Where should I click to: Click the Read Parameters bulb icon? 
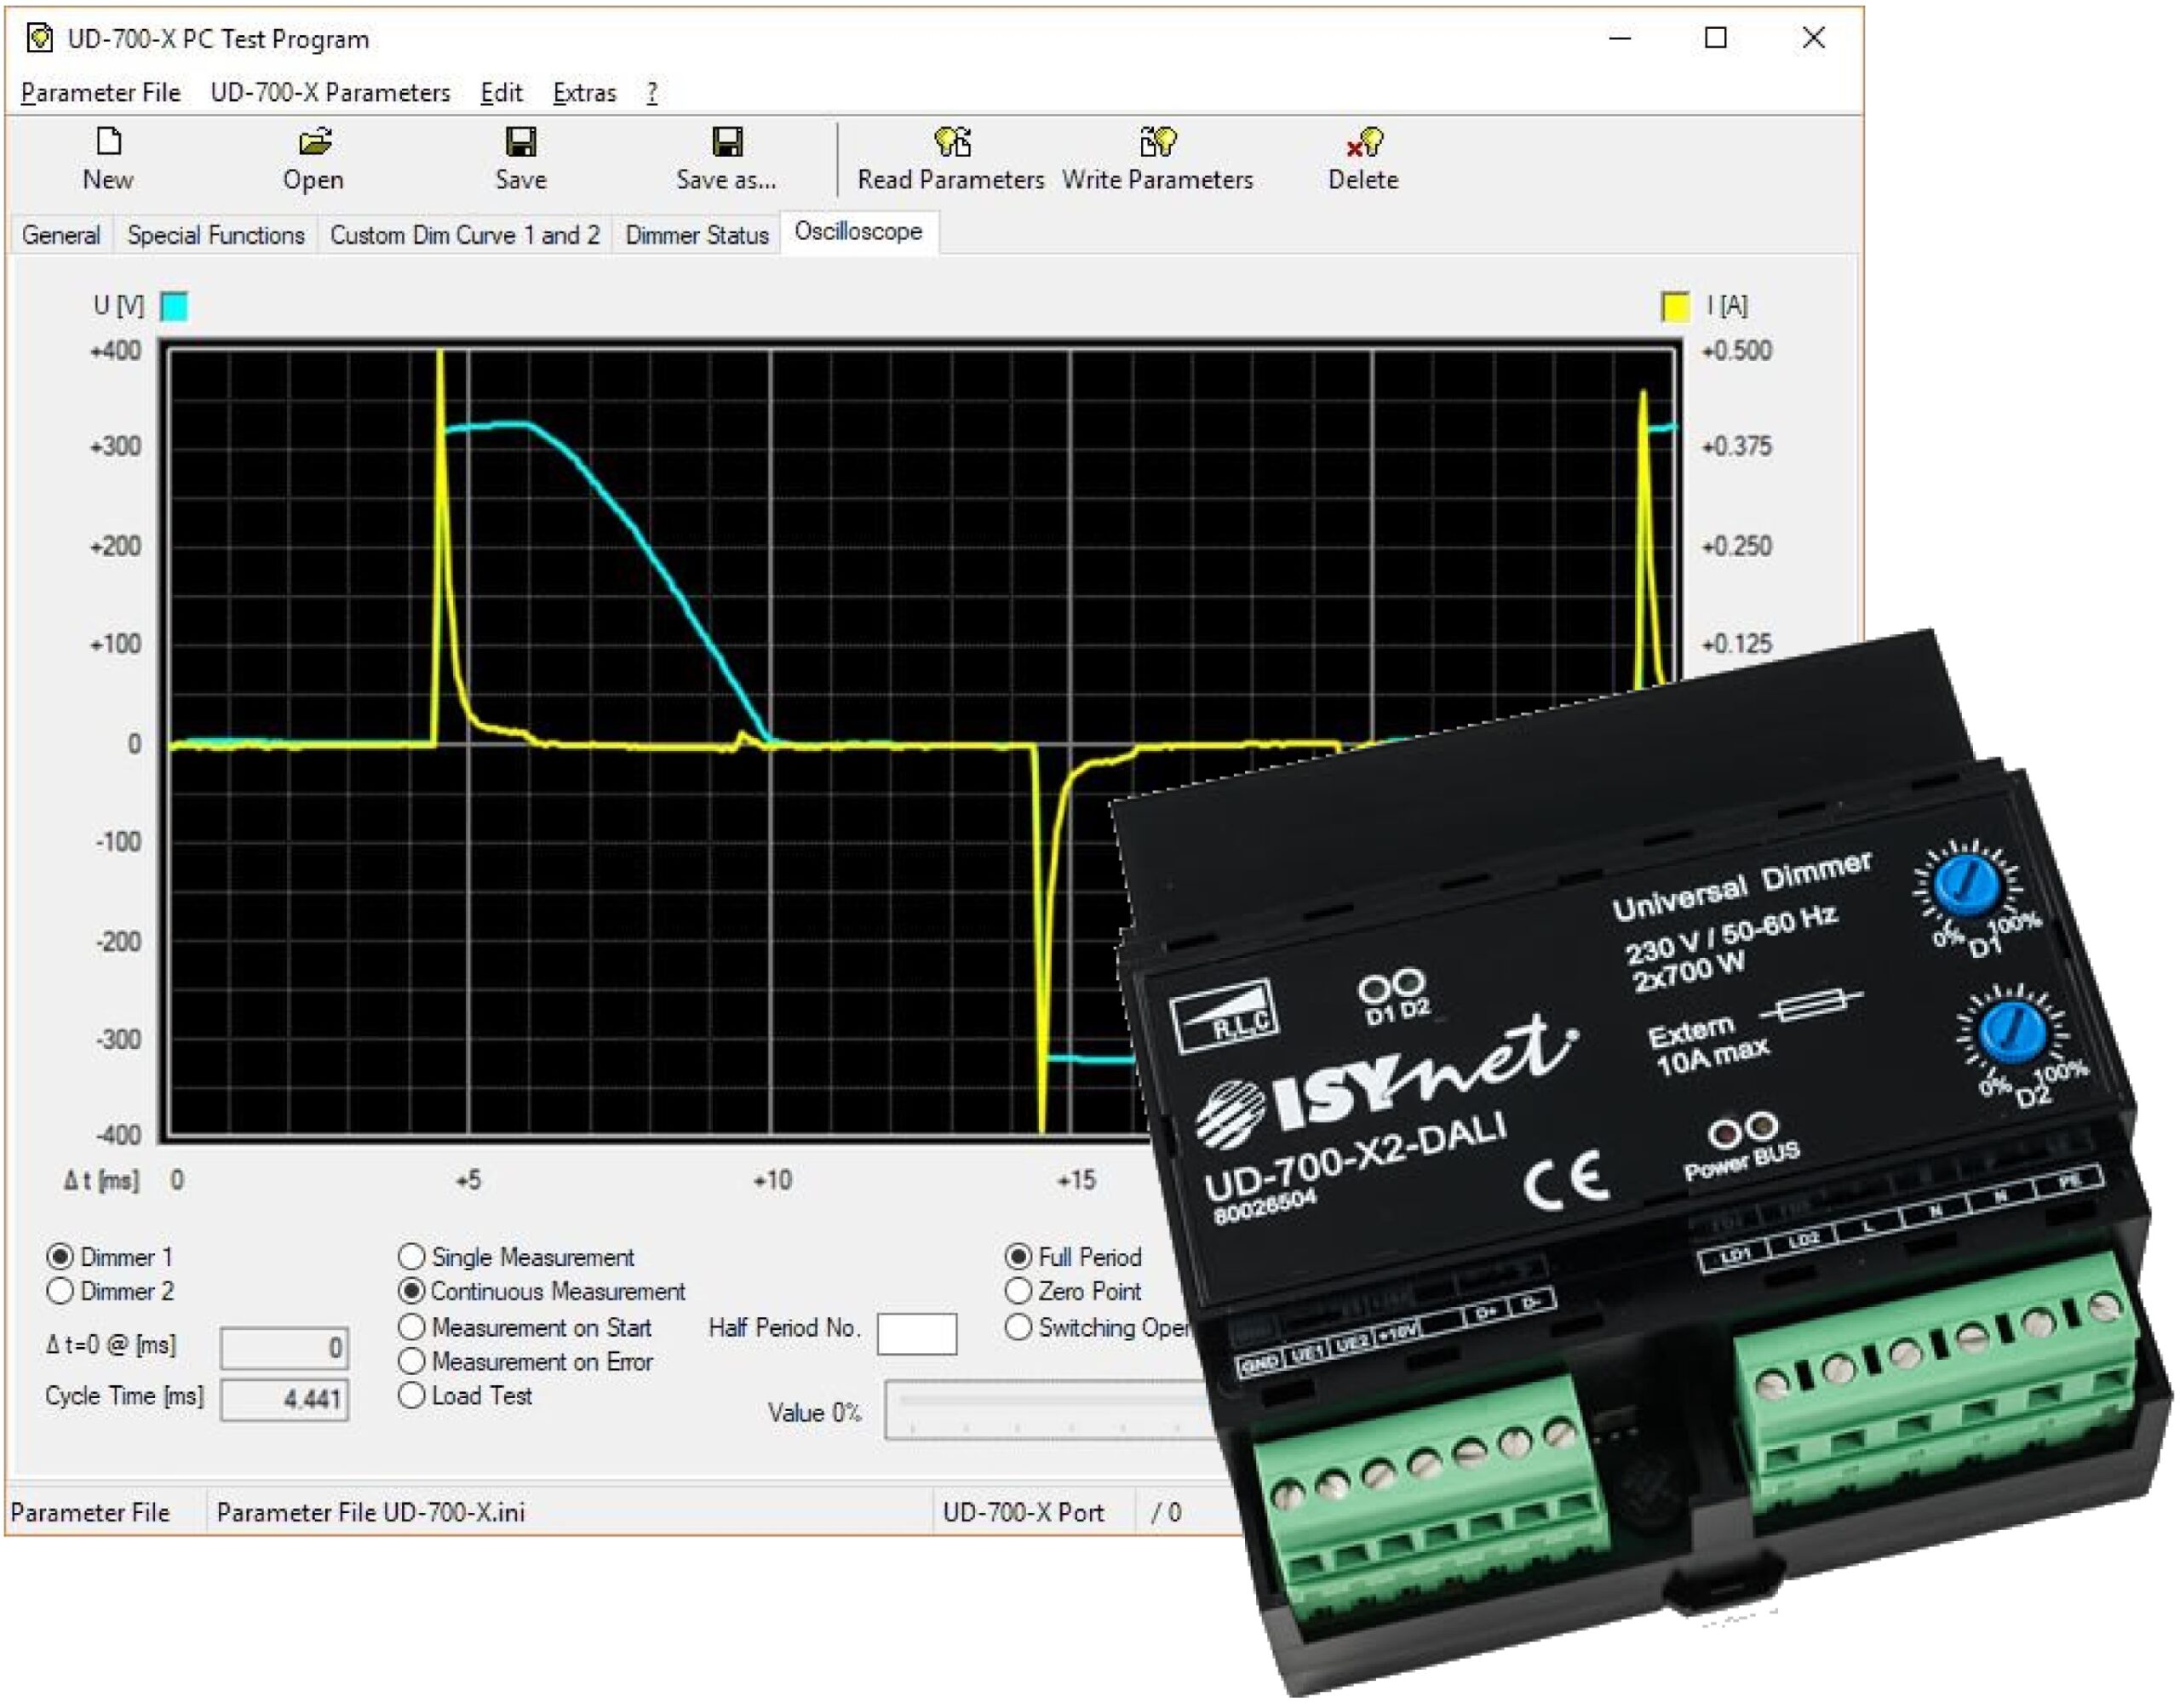[x=952, y=141]
